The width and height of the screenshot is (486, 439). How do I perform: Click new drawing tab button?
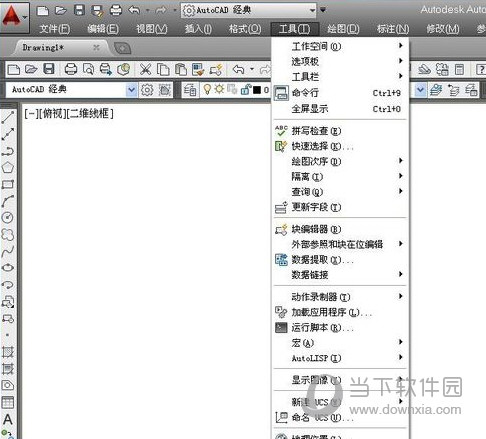click(122, 48)
